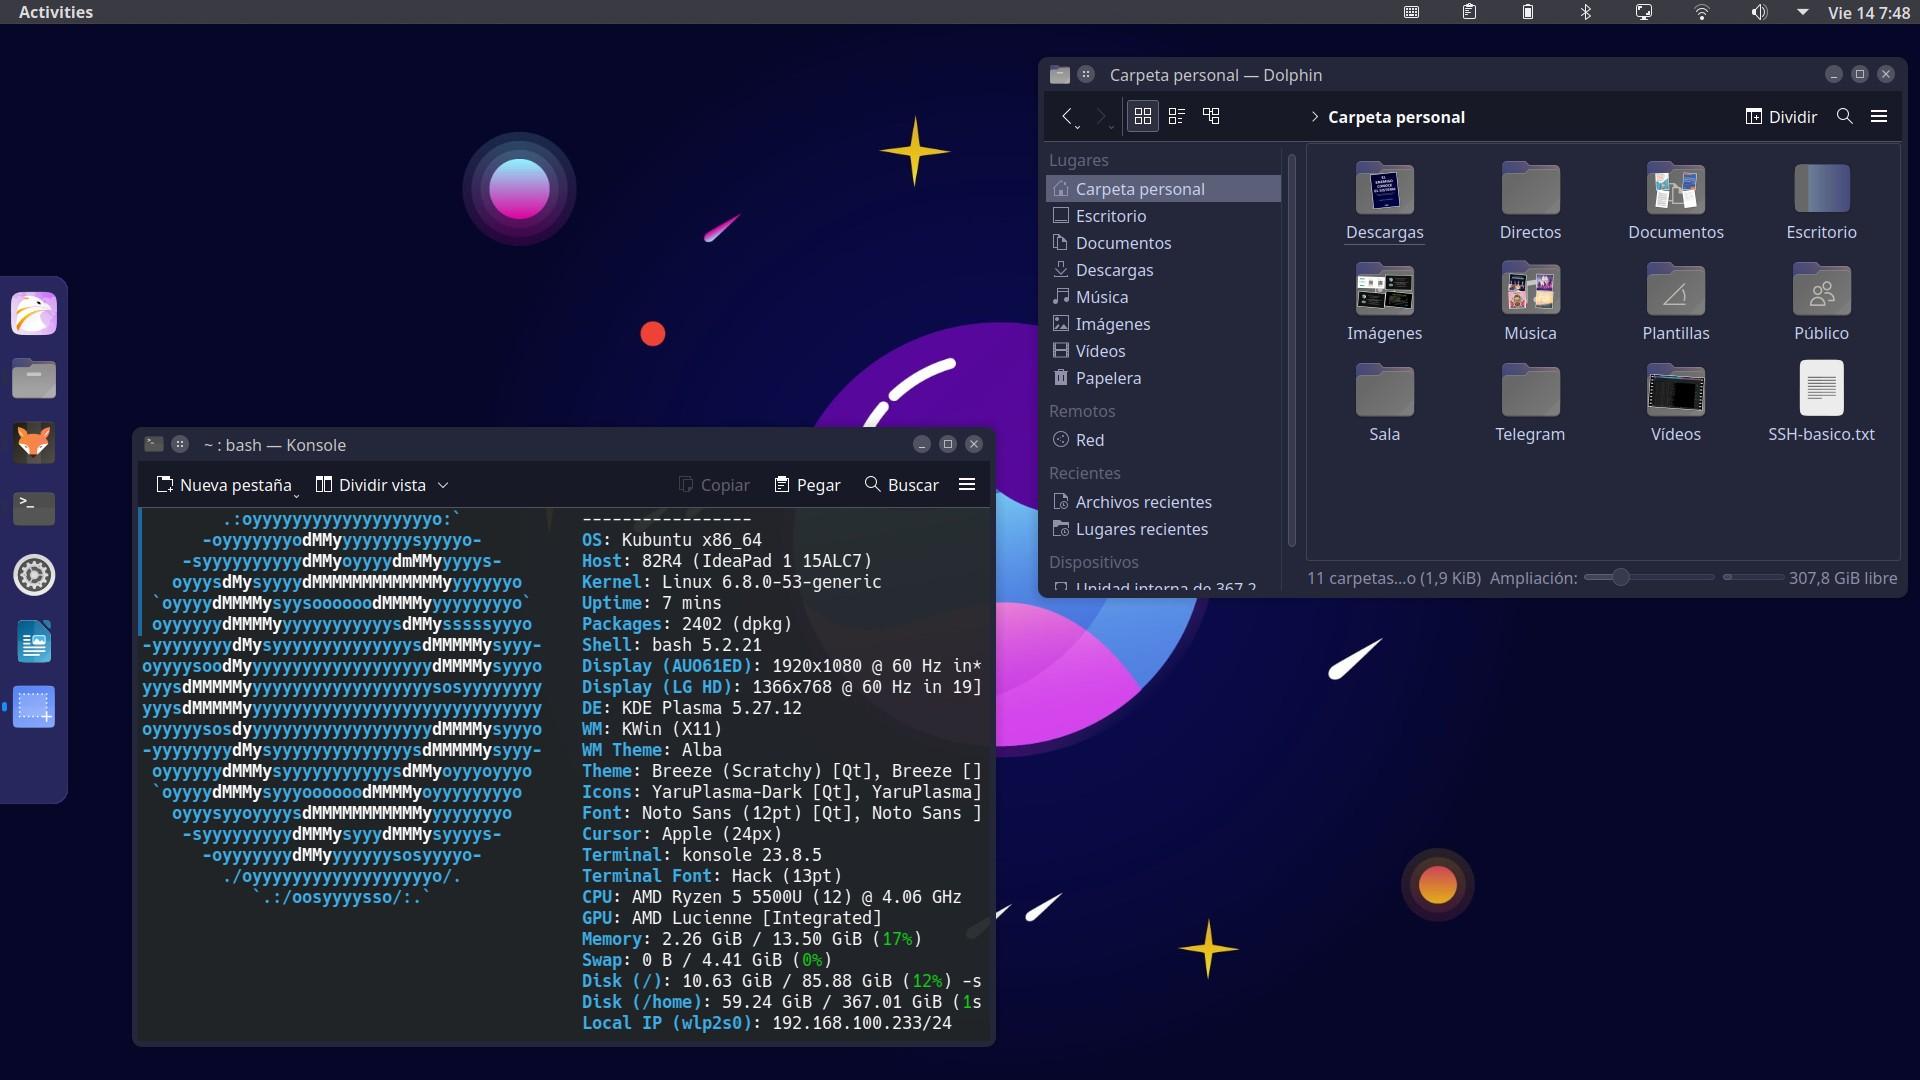The image size is (1920, 1080).
Task: Select the Sala folder icon
Action: pyautogui.click(x=1384, y=390)
